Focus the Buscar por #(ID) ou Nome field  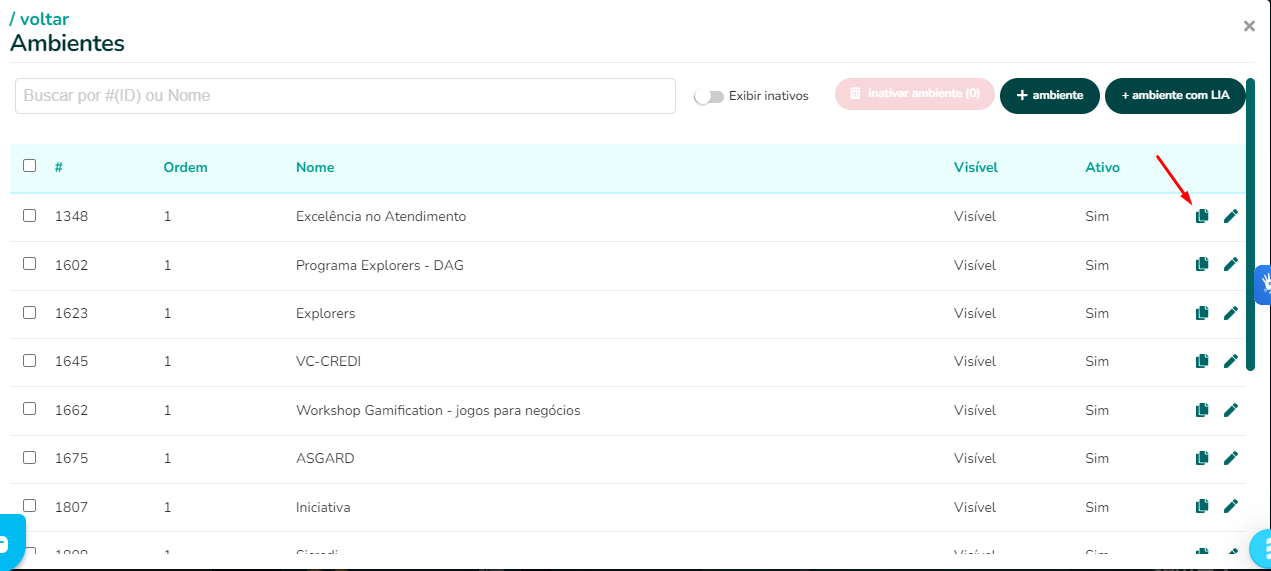coord(346,96)
